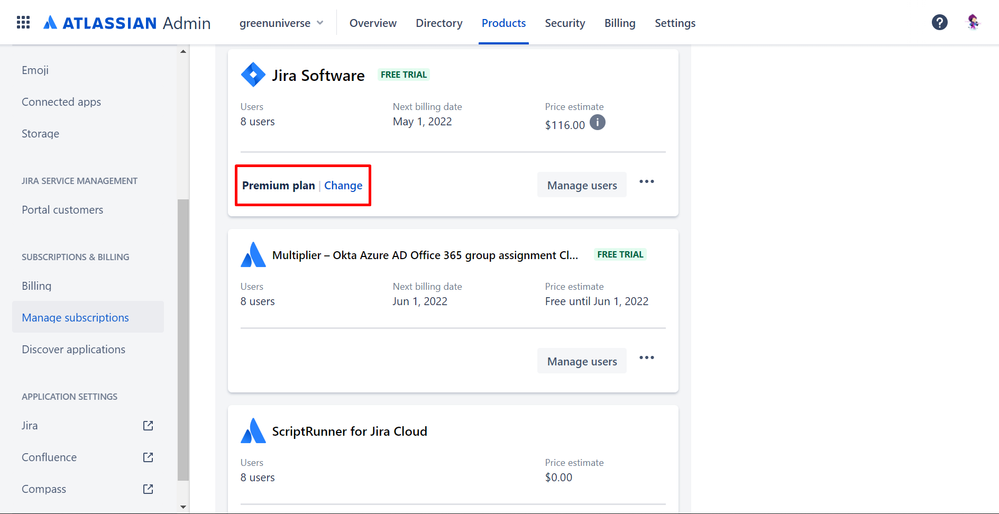Viewport: 999px width, 514px height.
Task: Click the sidebar vertical scrollbar thumb
Action: [183, 339]
